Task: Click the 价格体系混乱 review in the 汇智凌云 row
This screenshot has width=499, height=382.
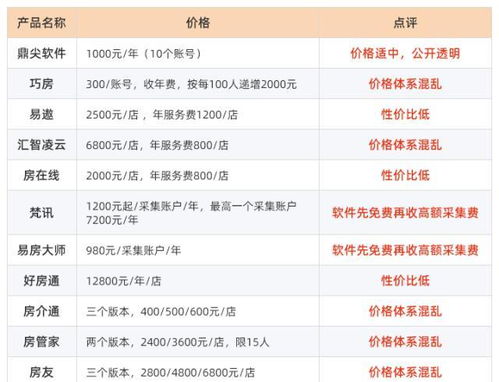Action: point(405,145)
